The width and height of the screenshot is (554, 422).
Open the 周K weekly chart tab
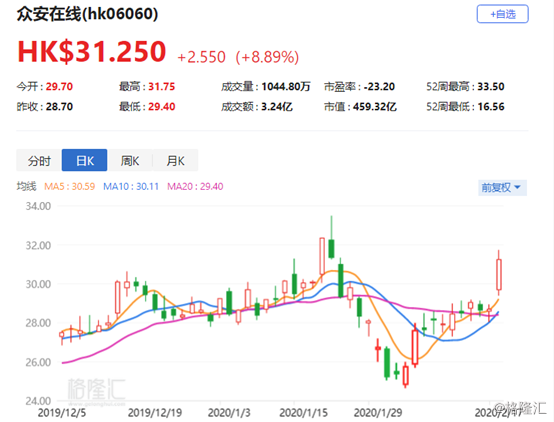(130, 160)
